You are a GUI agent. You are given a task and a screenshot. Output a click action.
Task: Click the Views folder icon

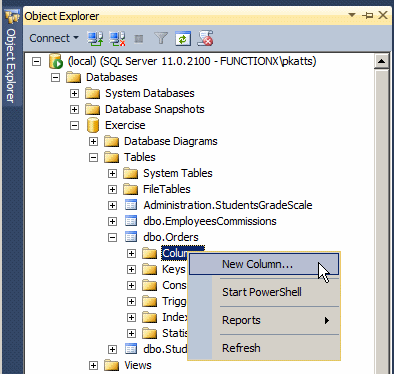pos(112,365)
